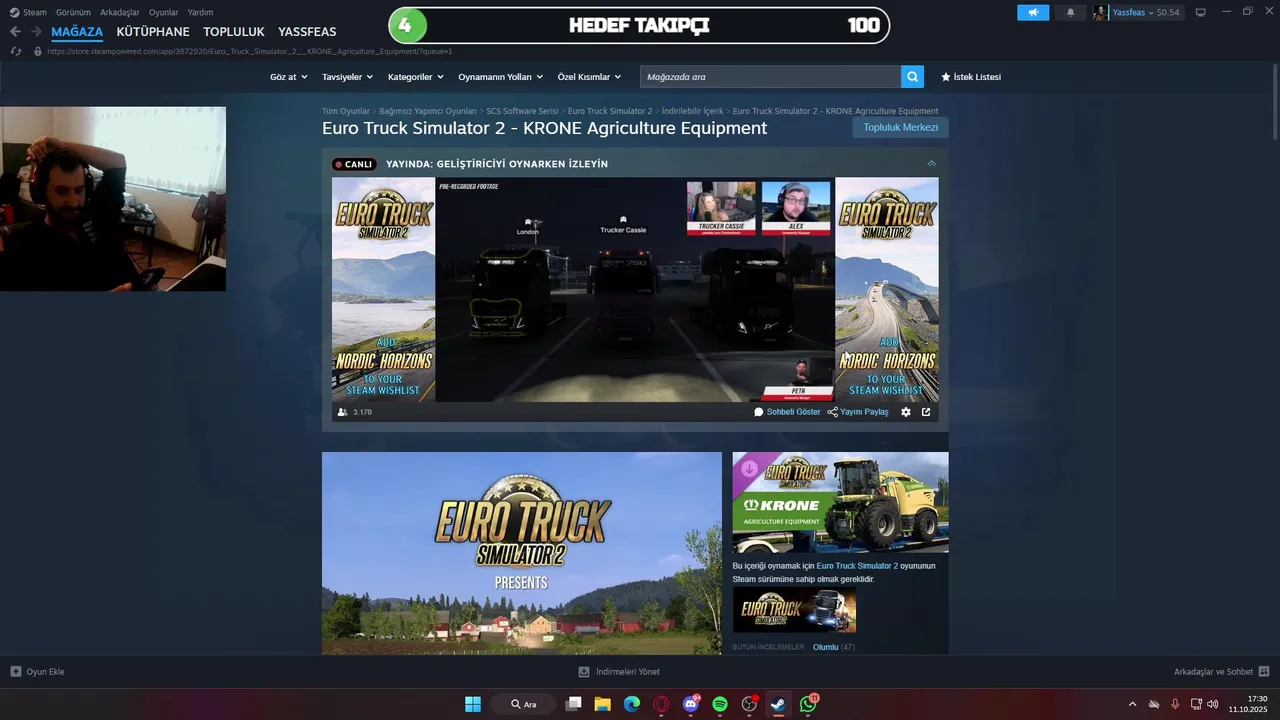Collapse the live broadcast panel

coord(932,164)
